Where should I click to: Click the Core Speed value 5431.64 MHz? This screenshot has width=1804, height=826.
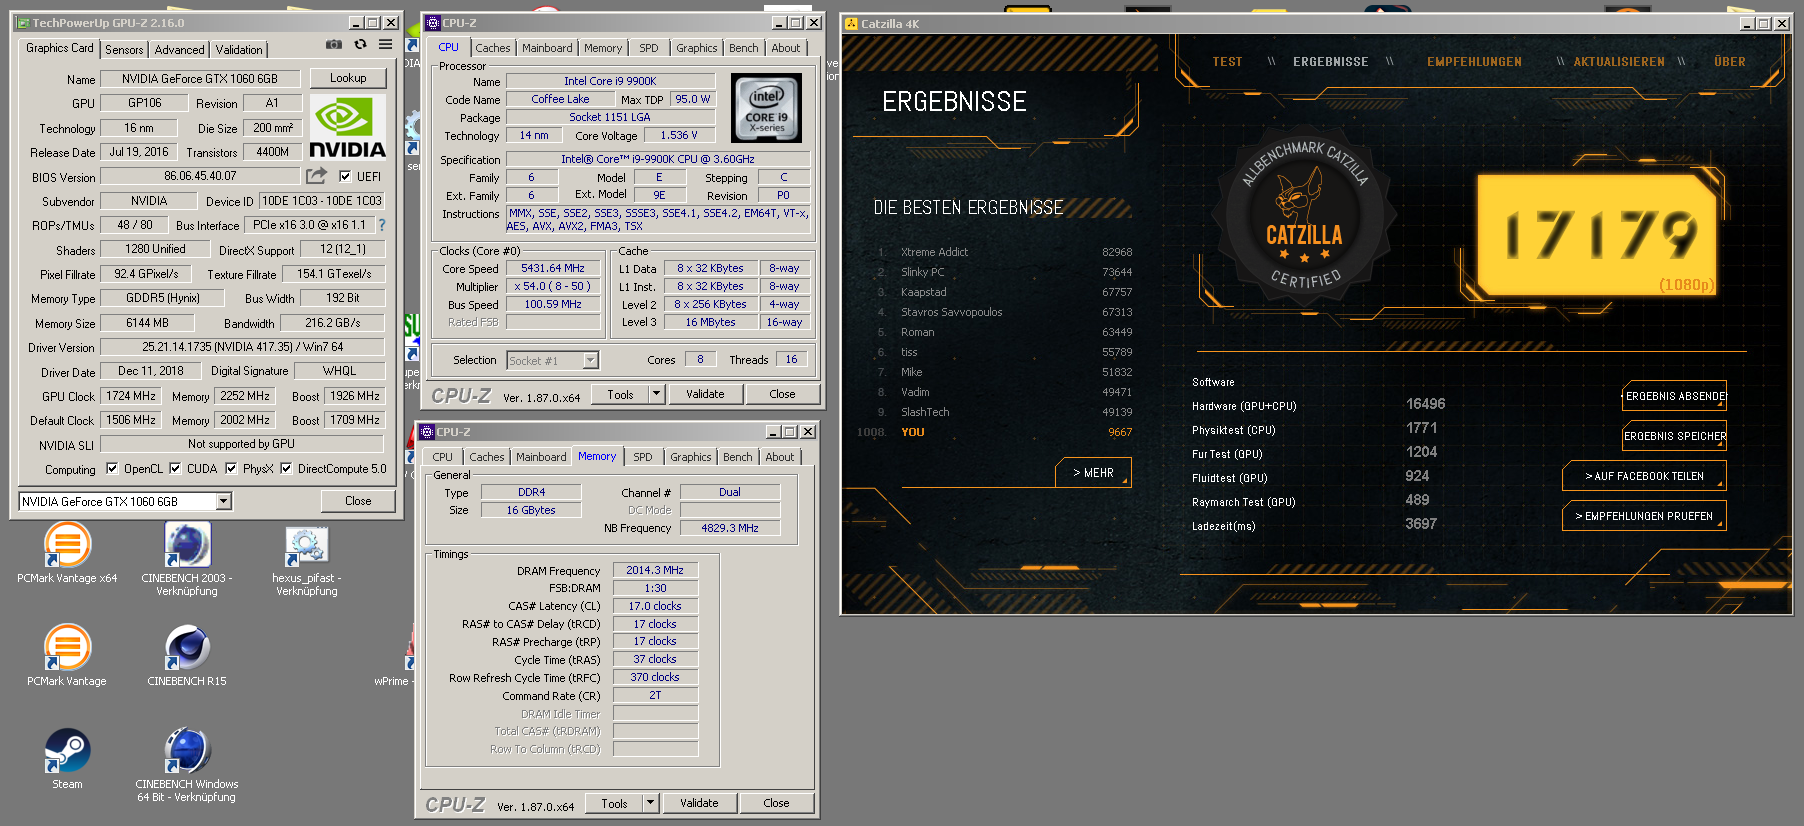coord(553,268)
